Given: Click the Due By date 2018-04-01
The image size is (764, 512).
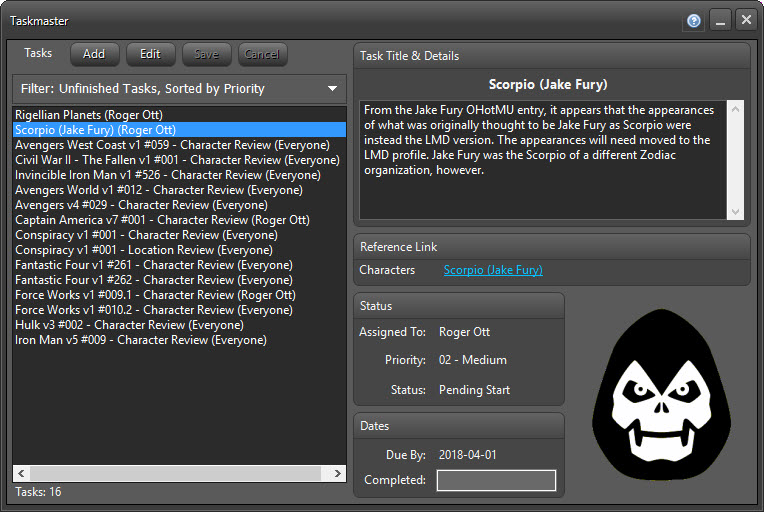Looking at the screenshot, I should (x=467, y=455).
